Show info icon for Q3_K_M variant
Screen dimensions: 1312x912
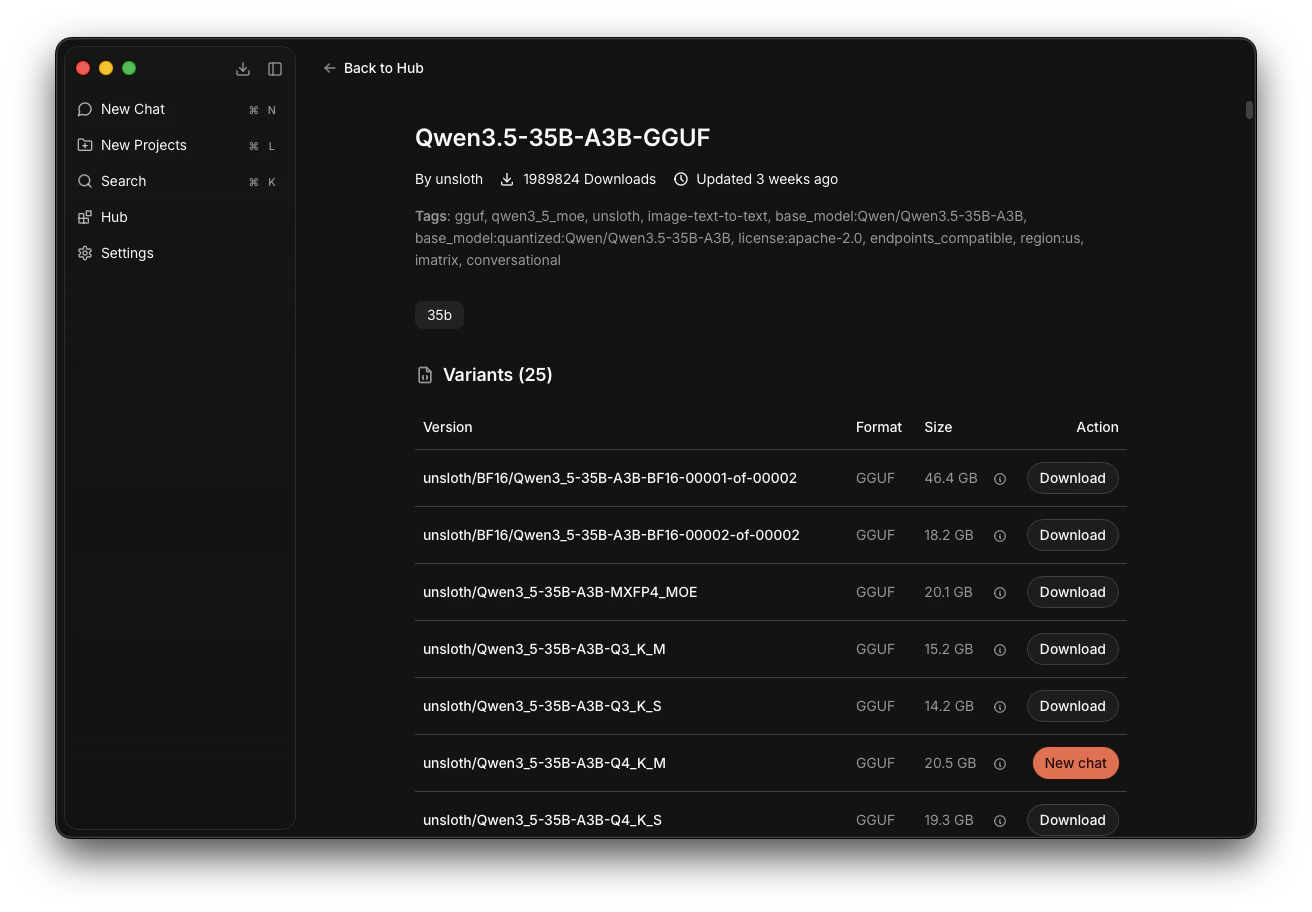(x=1000, y=650)
